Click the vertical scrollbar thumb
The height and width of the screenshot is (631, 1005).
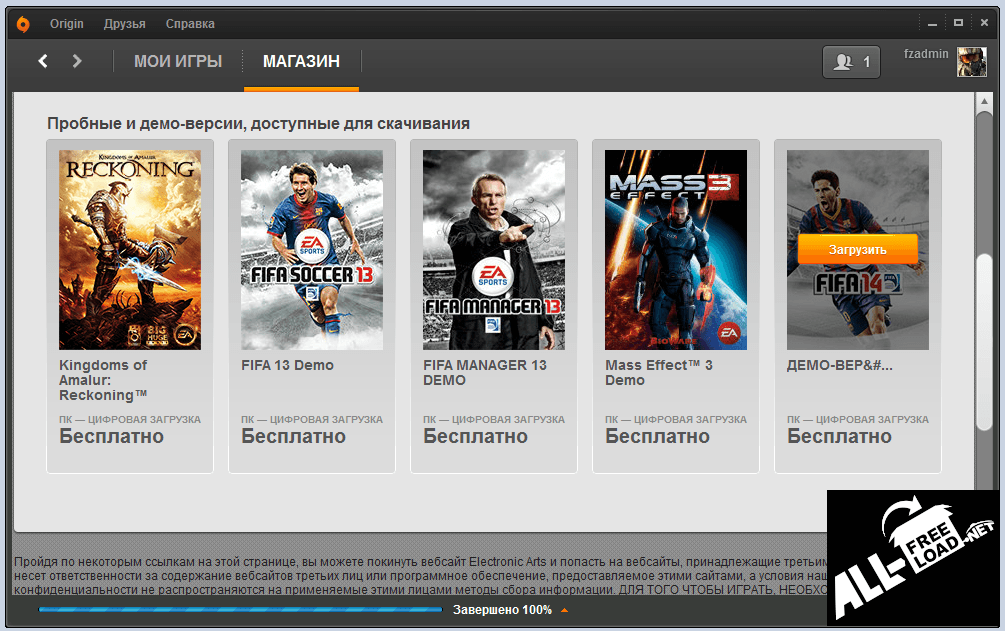984,343
